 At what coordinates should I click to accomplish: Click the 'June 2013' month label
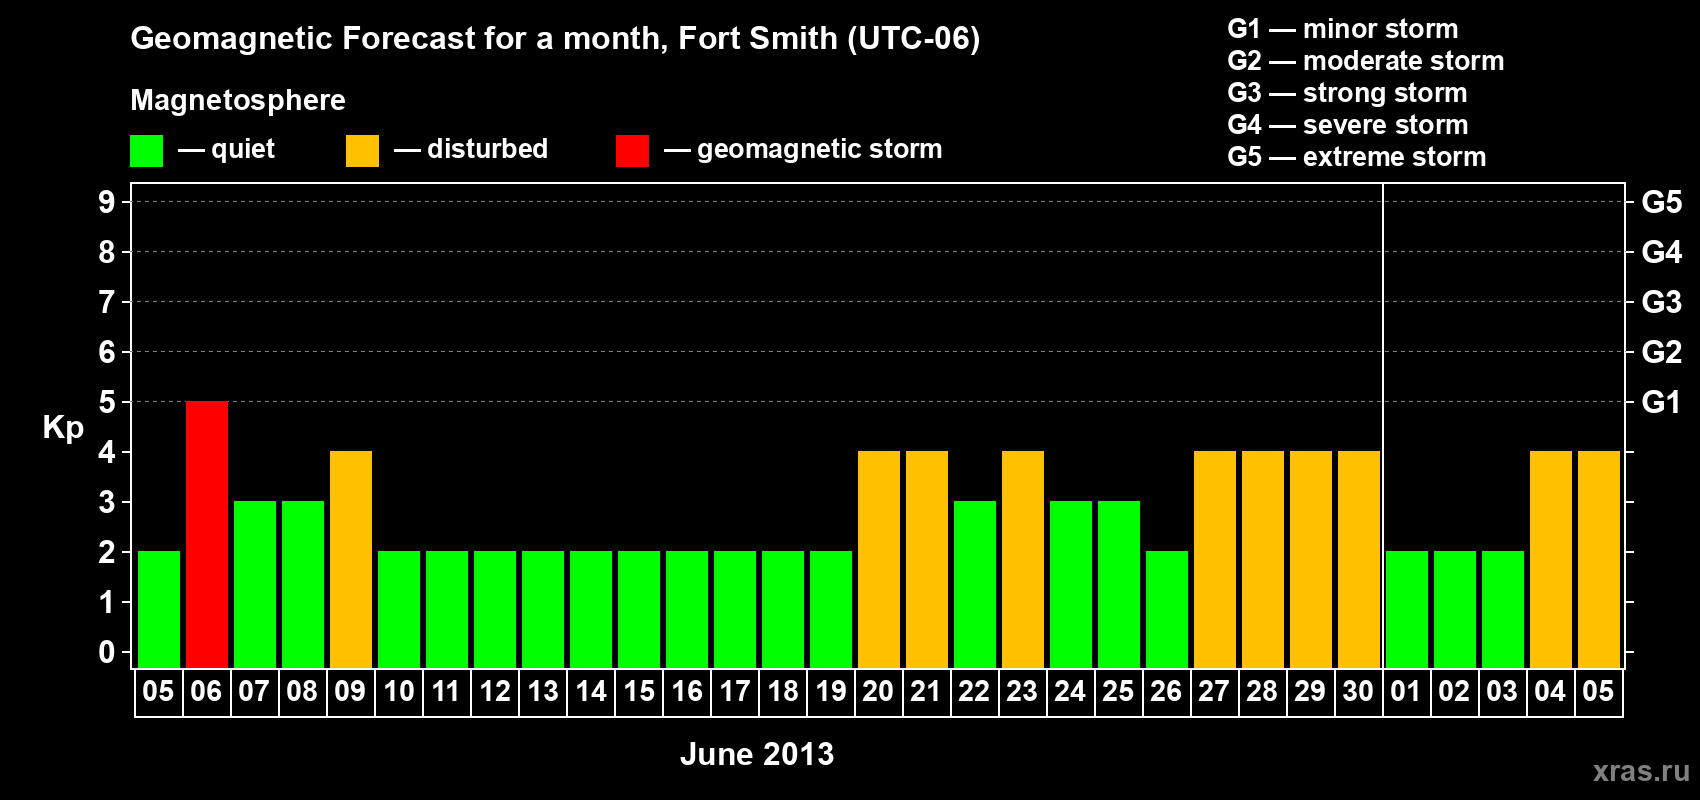pos(757,754)
